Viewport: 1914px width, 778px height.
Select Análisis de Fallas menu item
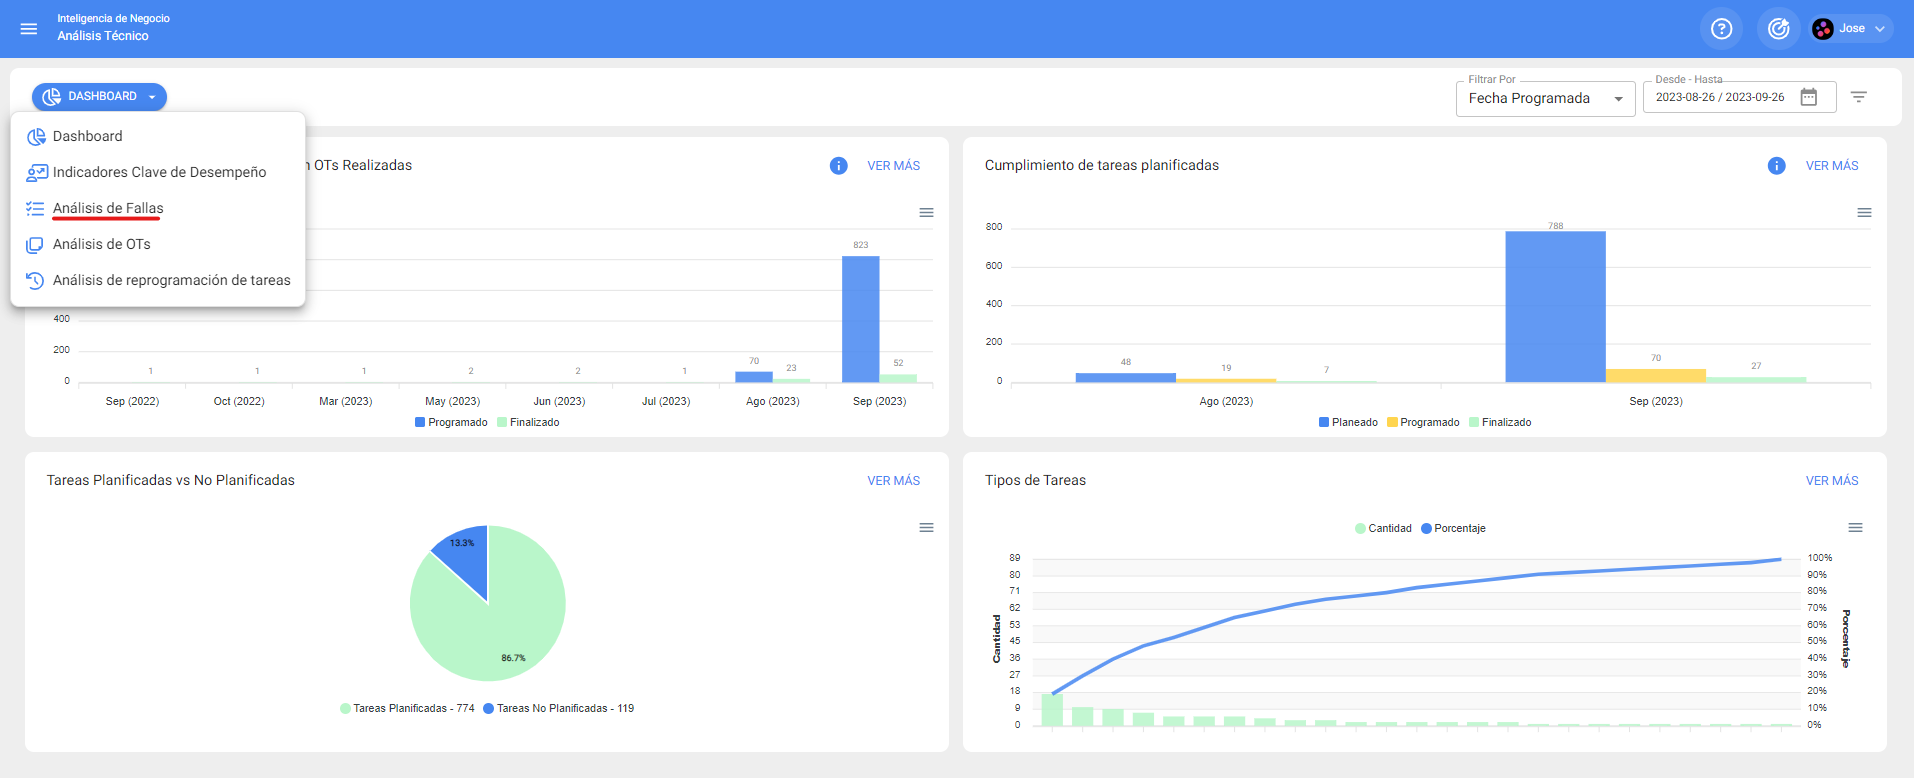[x=108, y=208]
